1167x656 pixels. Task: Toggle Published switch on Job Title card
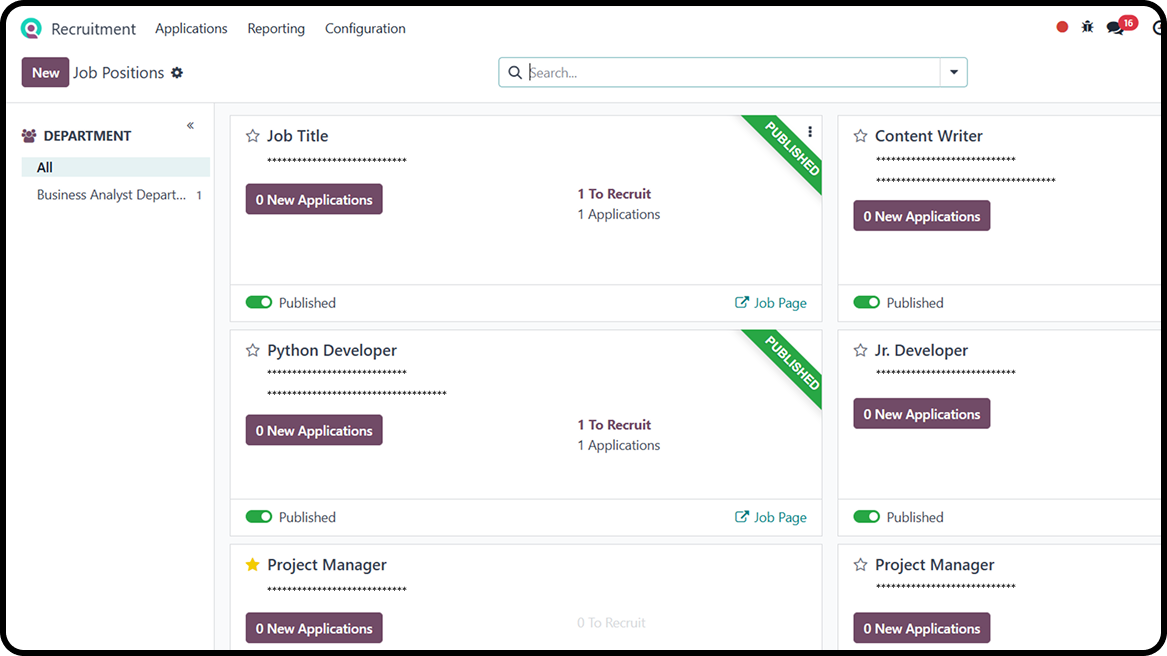259,302
